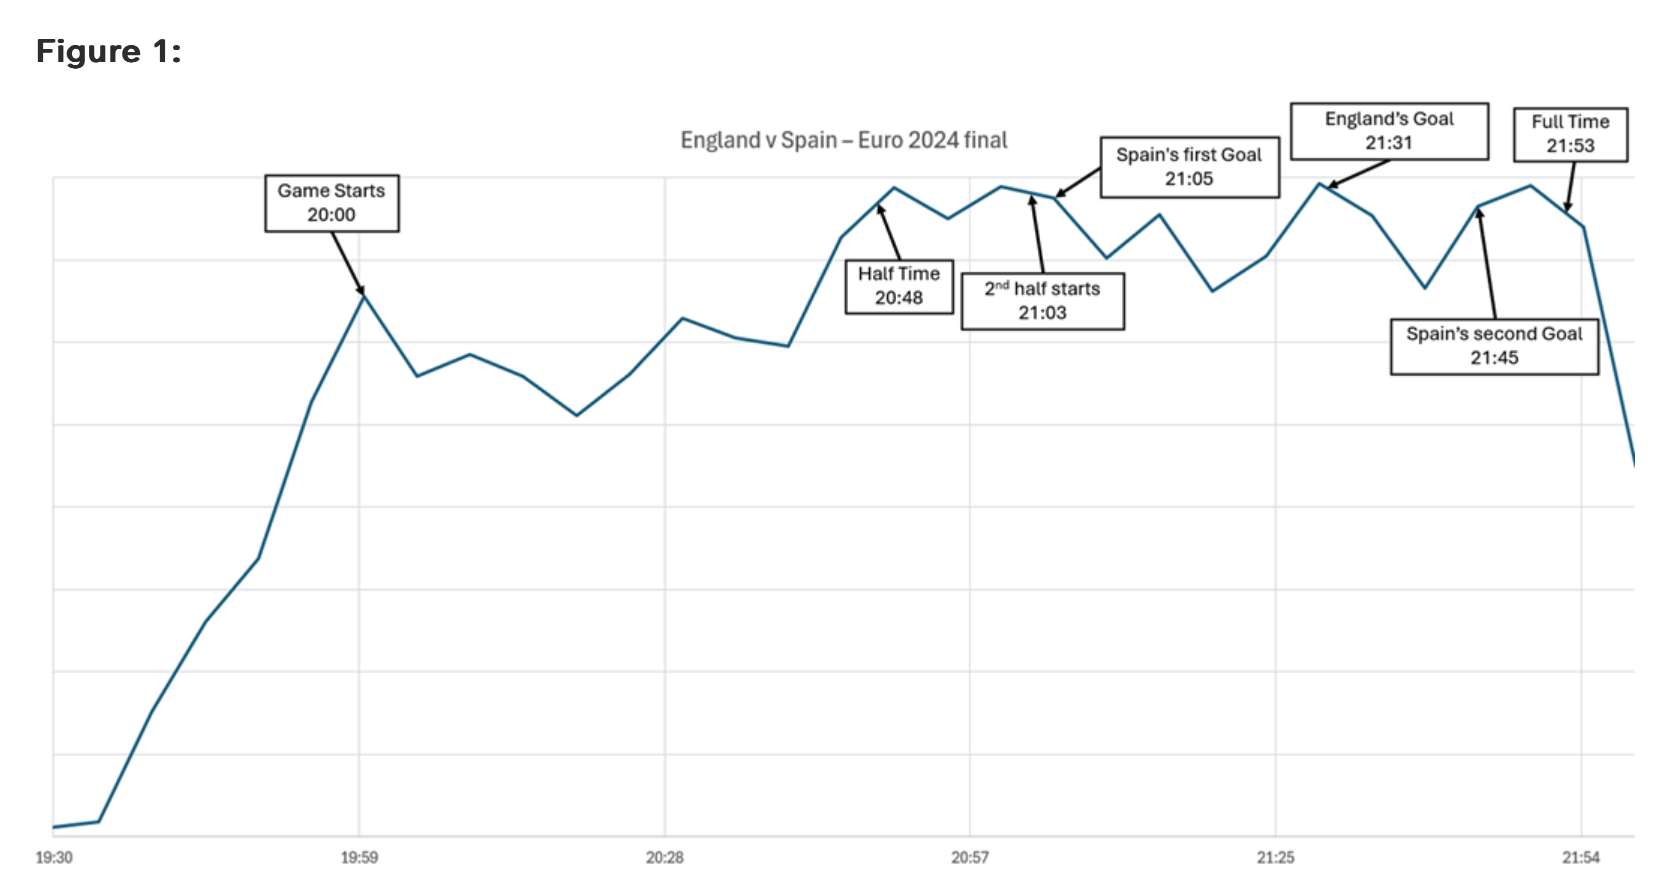Click the arrow tip pointing from England's Goal
Viewport: 1658px width, 888px height.
coord(1330,186)
